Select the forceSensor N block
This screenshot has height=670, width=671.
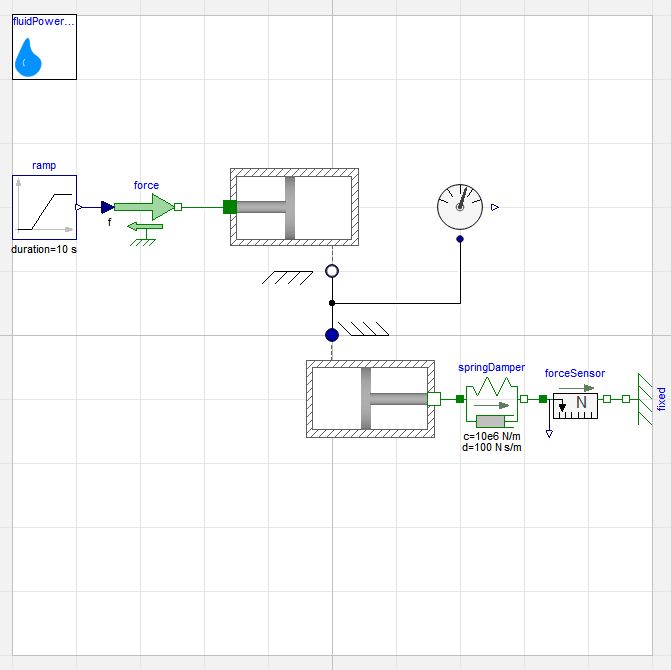(x=575, y=406)
